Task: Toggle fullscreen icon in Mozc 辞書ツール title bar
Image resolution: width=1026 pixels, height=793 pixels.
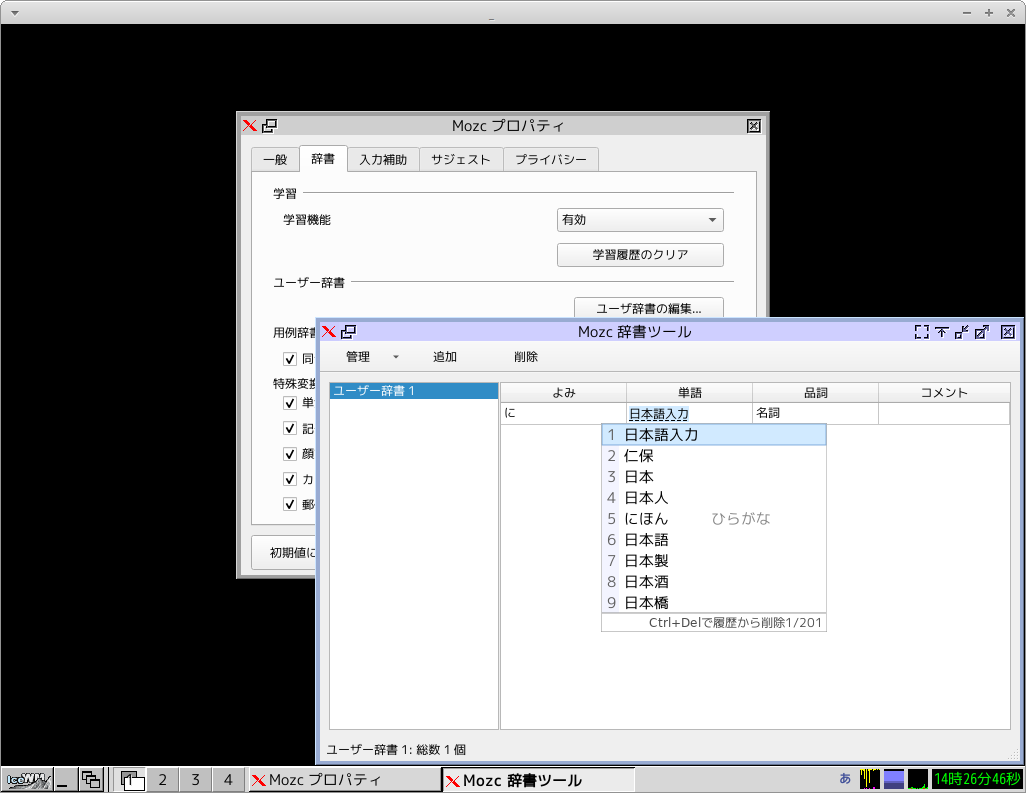Action: [921, 332]
